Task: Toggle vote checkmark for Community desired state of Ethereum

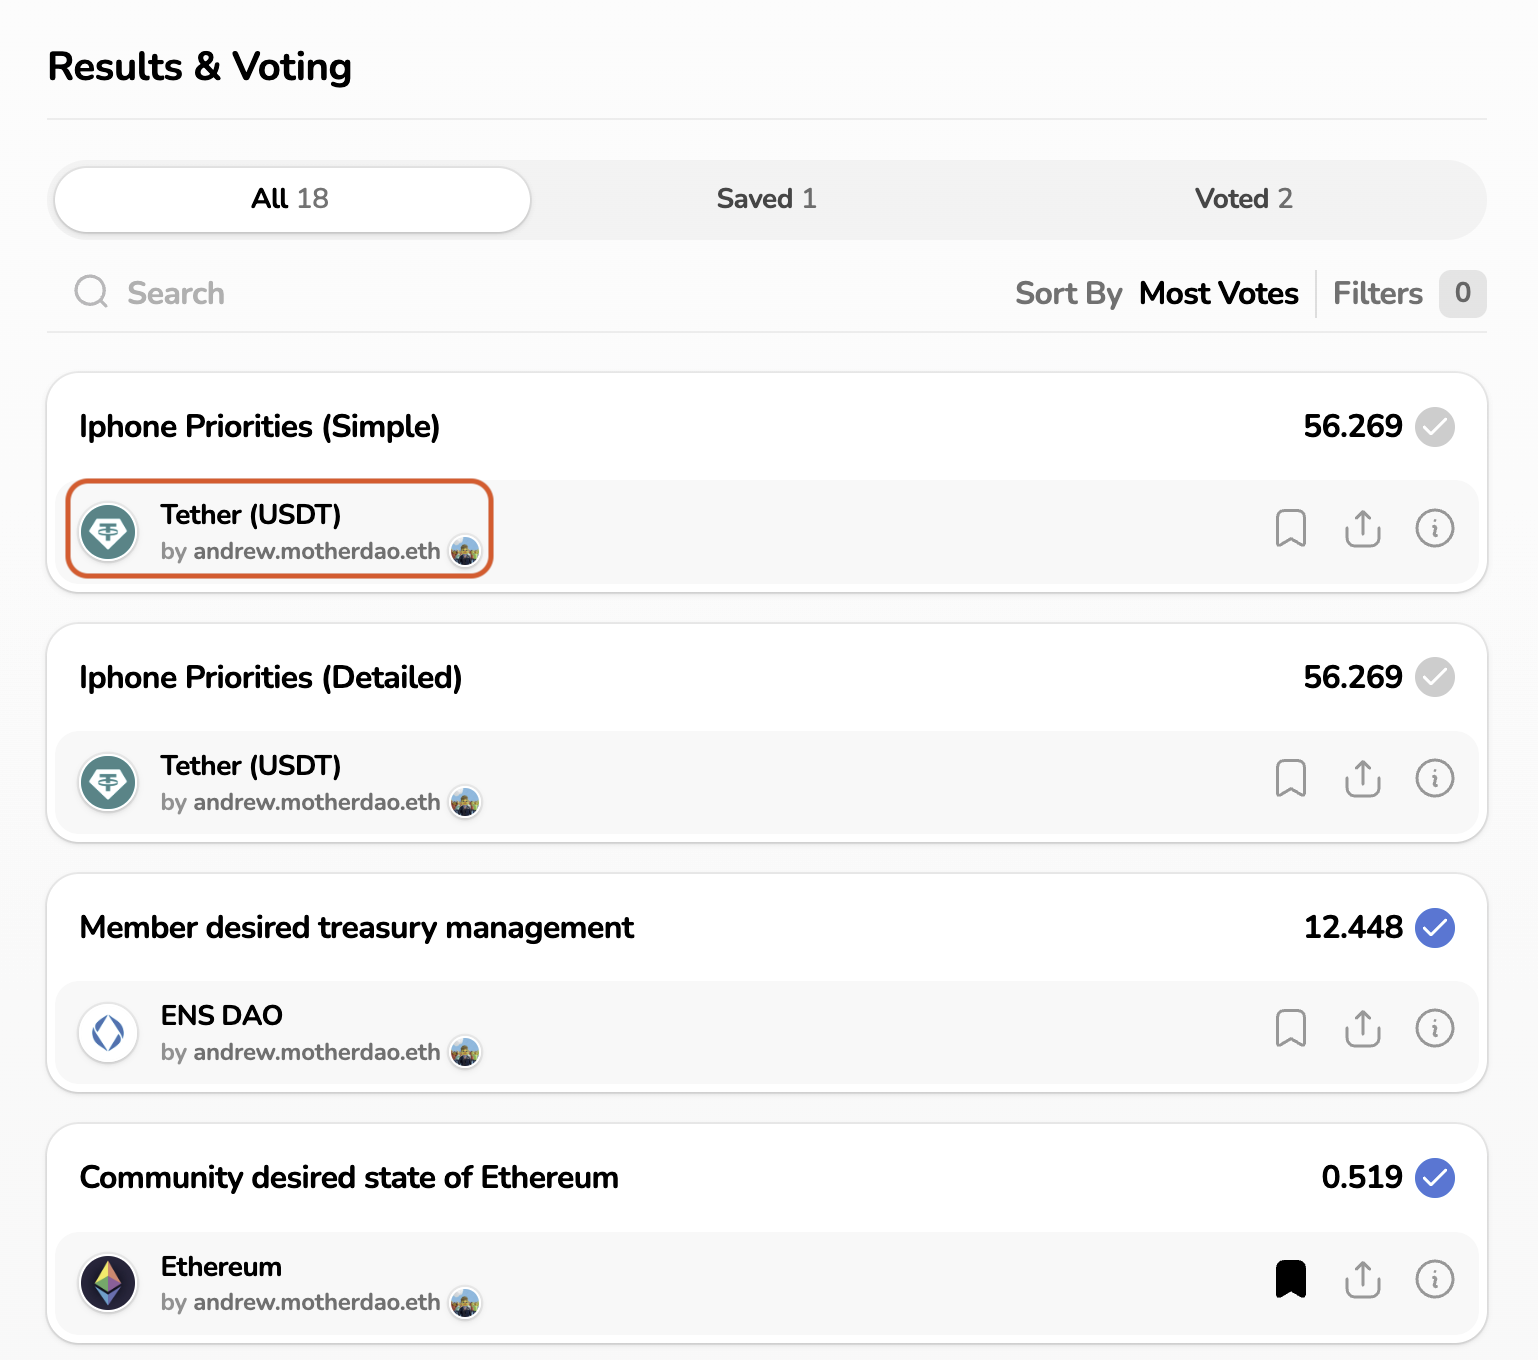Action: click(x=1435, y=1178)
